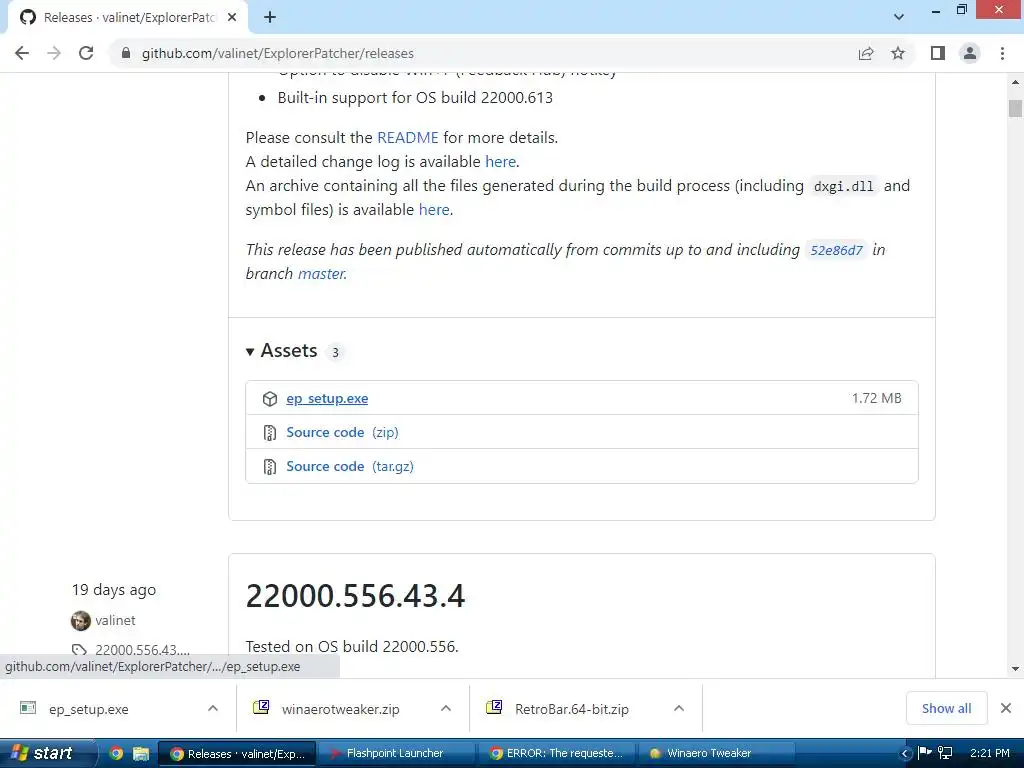This screenshot has width=1024, height=768.
Task: Open a new browser tab
Action: pyautogui.click(x=270, y=17)
